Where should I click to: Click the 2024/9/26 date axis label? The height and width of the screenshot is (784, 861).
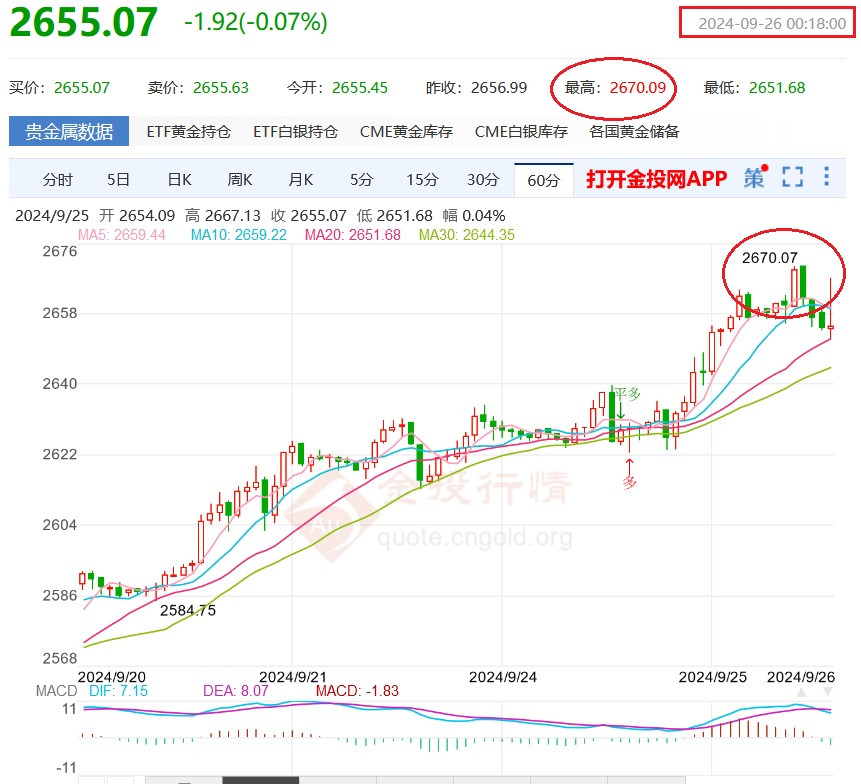click(801, 677)
